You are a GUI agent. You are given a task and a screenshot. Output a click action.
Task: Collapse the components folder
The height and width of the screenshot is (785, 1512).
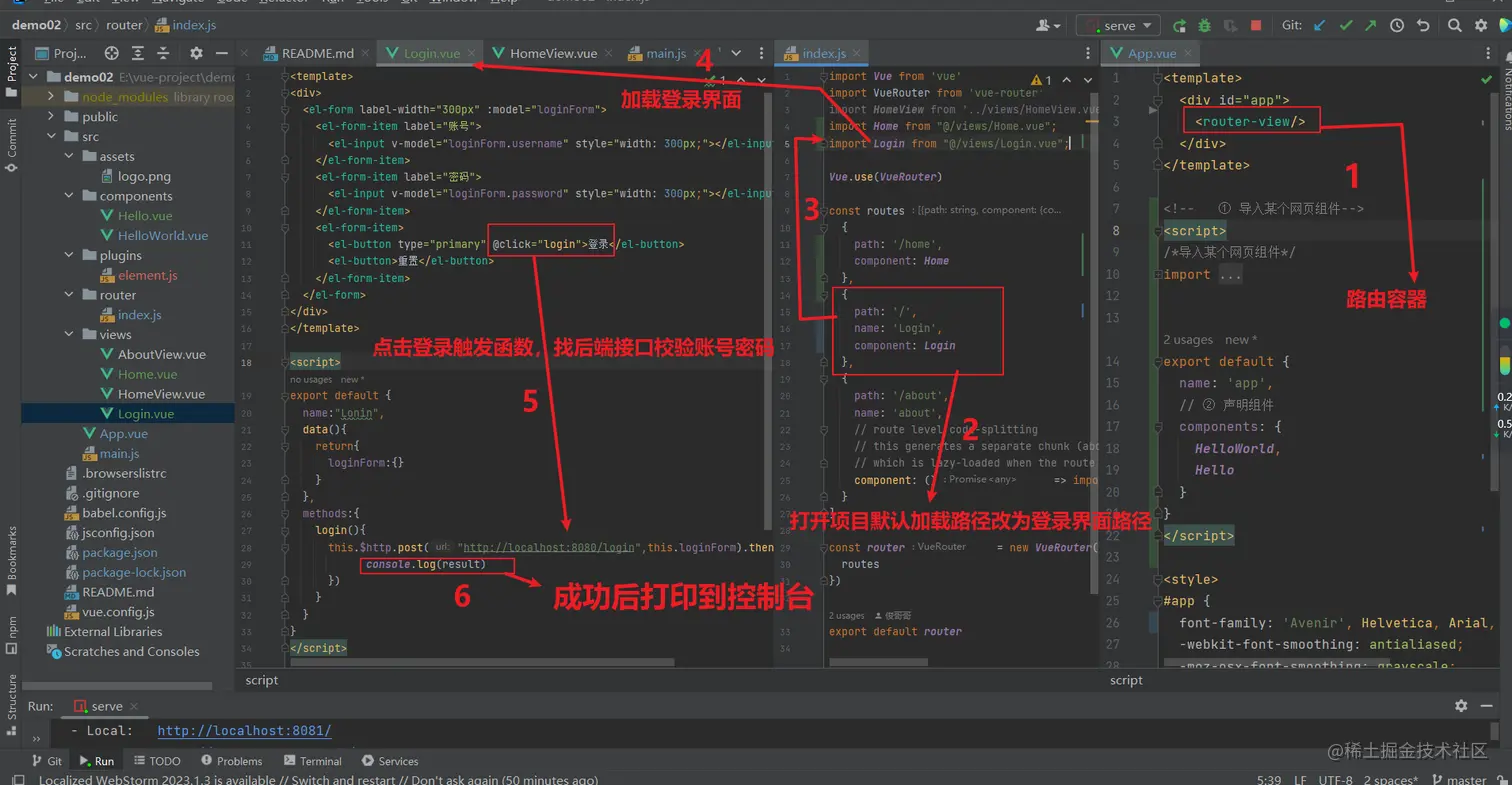tap(68, 196)
